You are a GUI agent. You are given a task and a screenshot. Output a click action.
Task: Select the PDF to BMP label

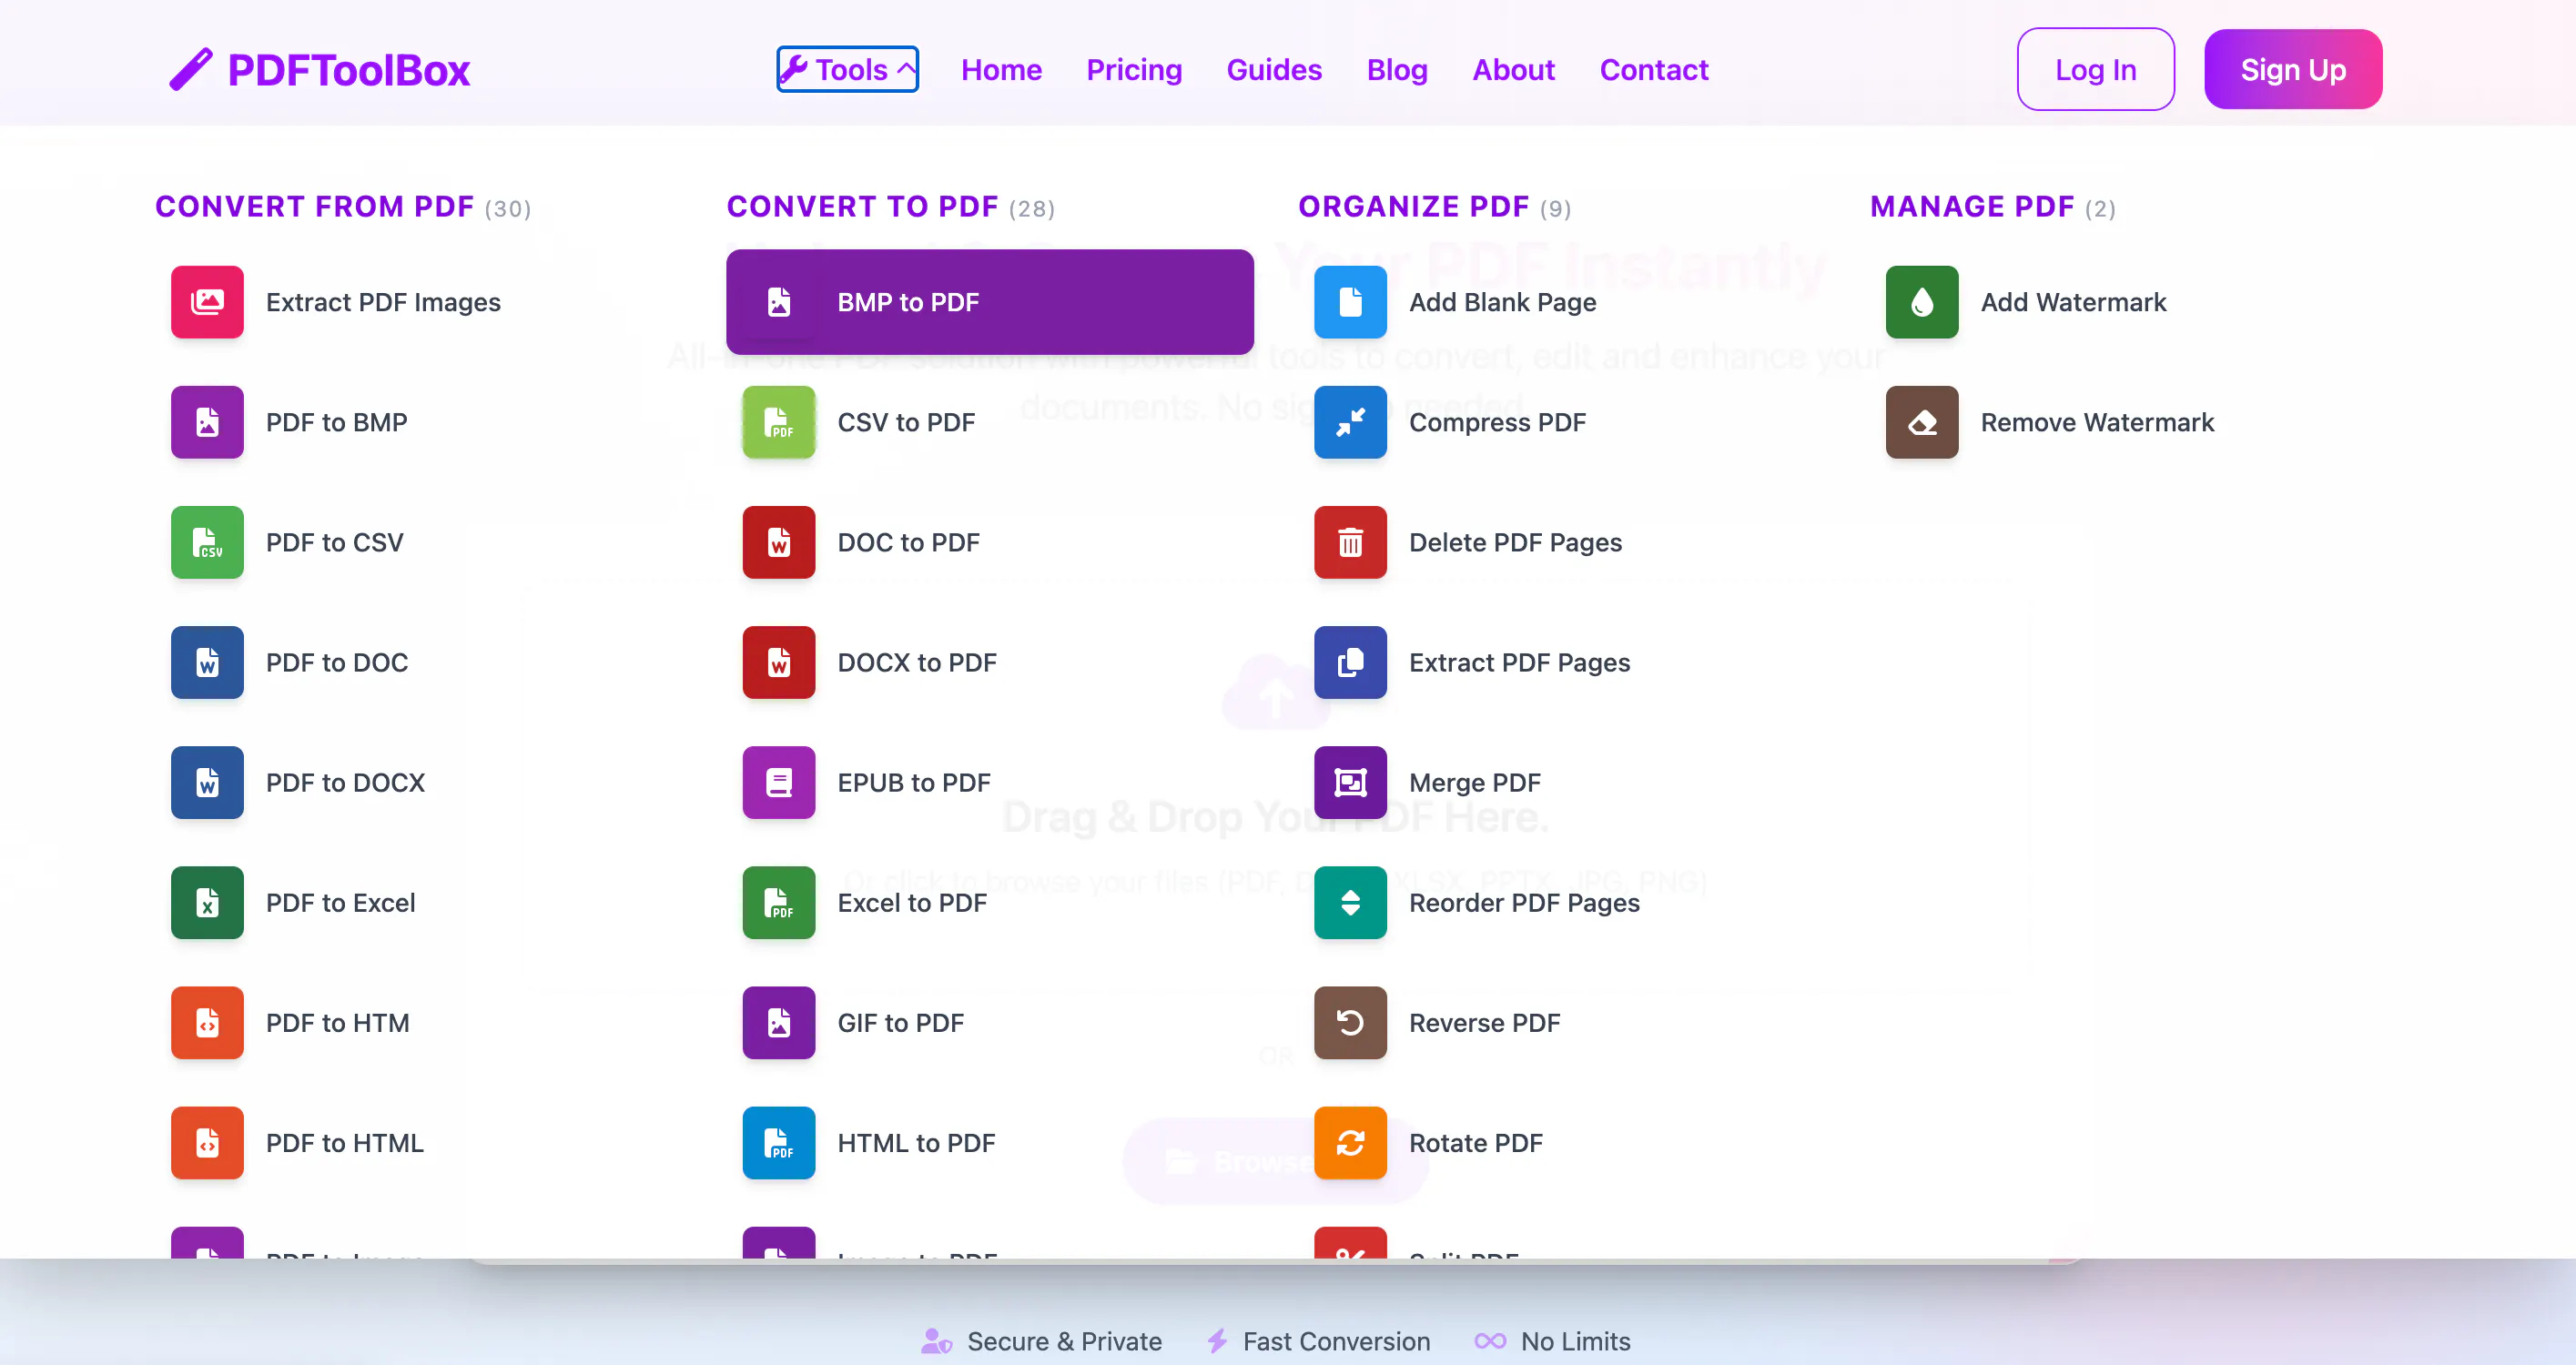click(337, 422)
